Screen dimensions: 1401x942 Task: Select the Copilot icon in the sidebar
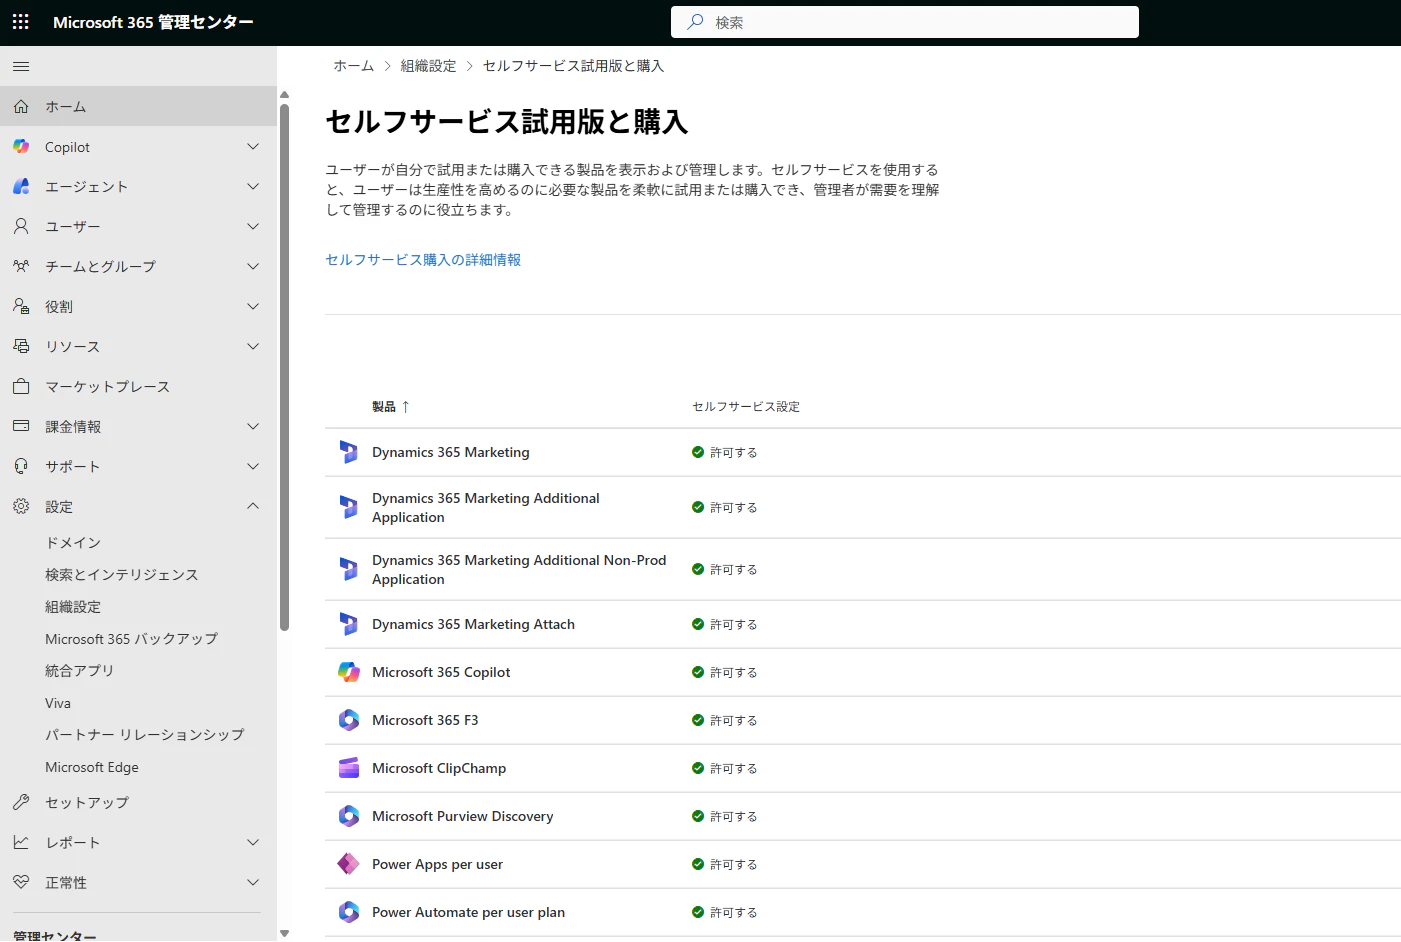coord(20,146)
